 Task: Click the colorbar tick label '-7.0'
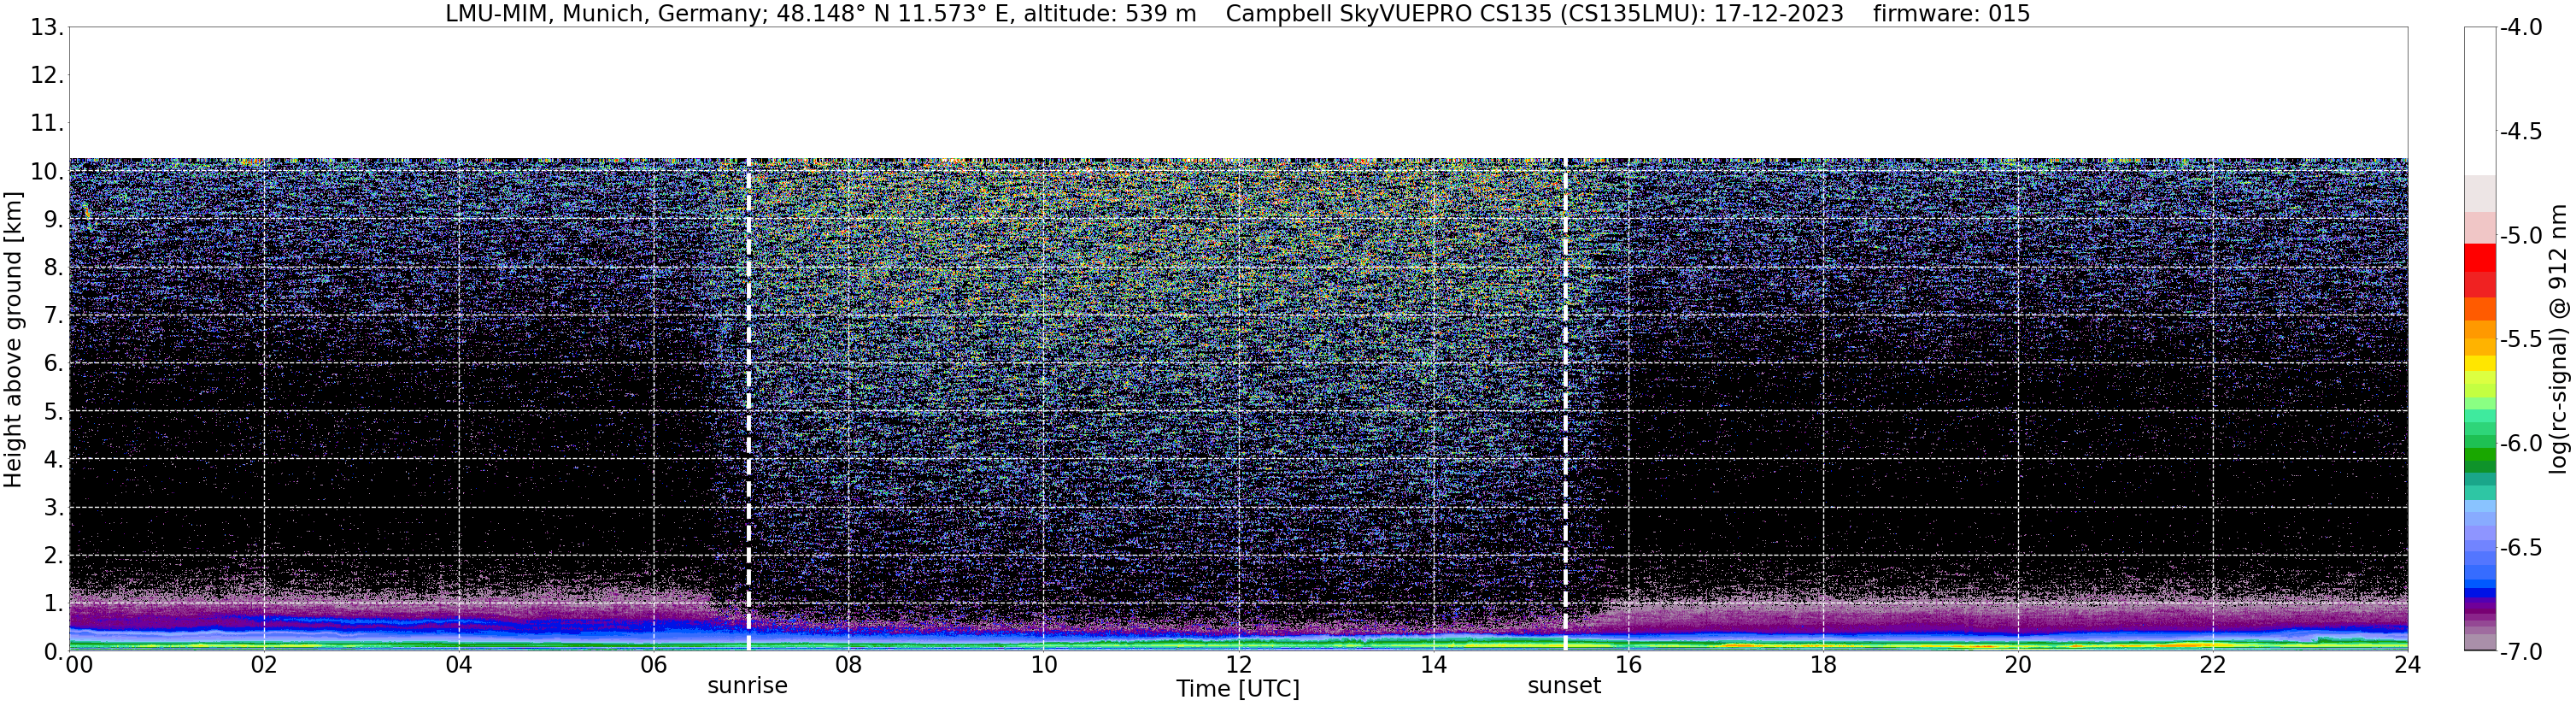point(2521,652)
